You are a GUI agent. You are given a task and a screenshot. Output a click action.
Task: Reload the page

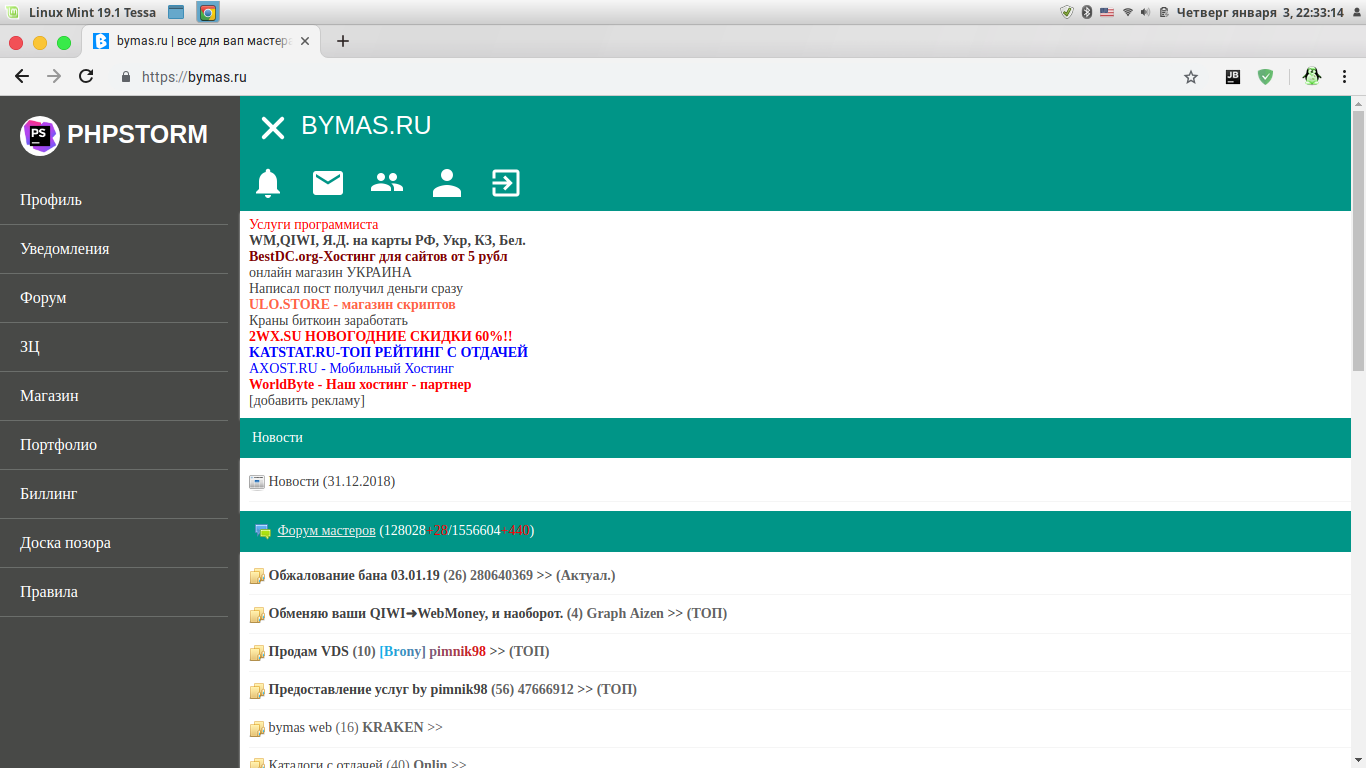coord(86,77)
